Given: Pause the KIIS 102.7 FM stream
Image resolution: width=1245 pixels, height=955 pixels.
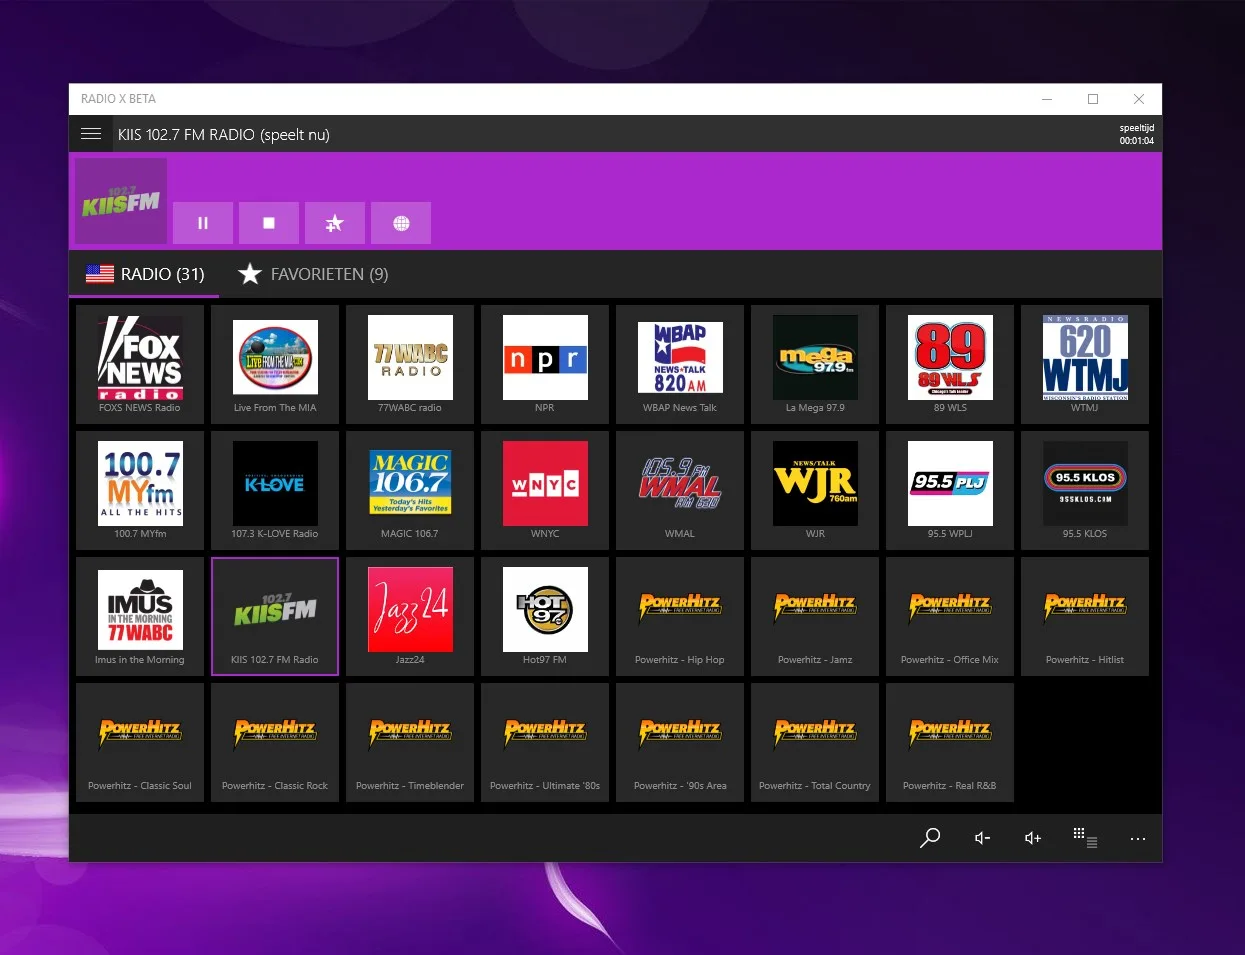Looking at the screenshot, I should point(203,223).
